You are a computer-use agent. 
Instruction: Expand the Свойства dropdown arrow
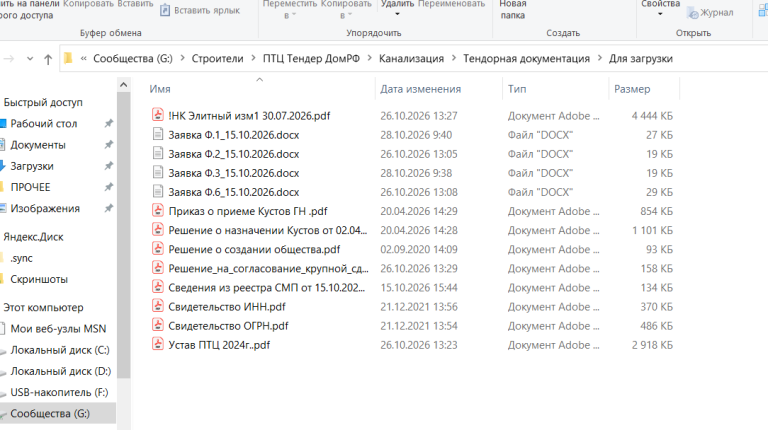(660, 14)
